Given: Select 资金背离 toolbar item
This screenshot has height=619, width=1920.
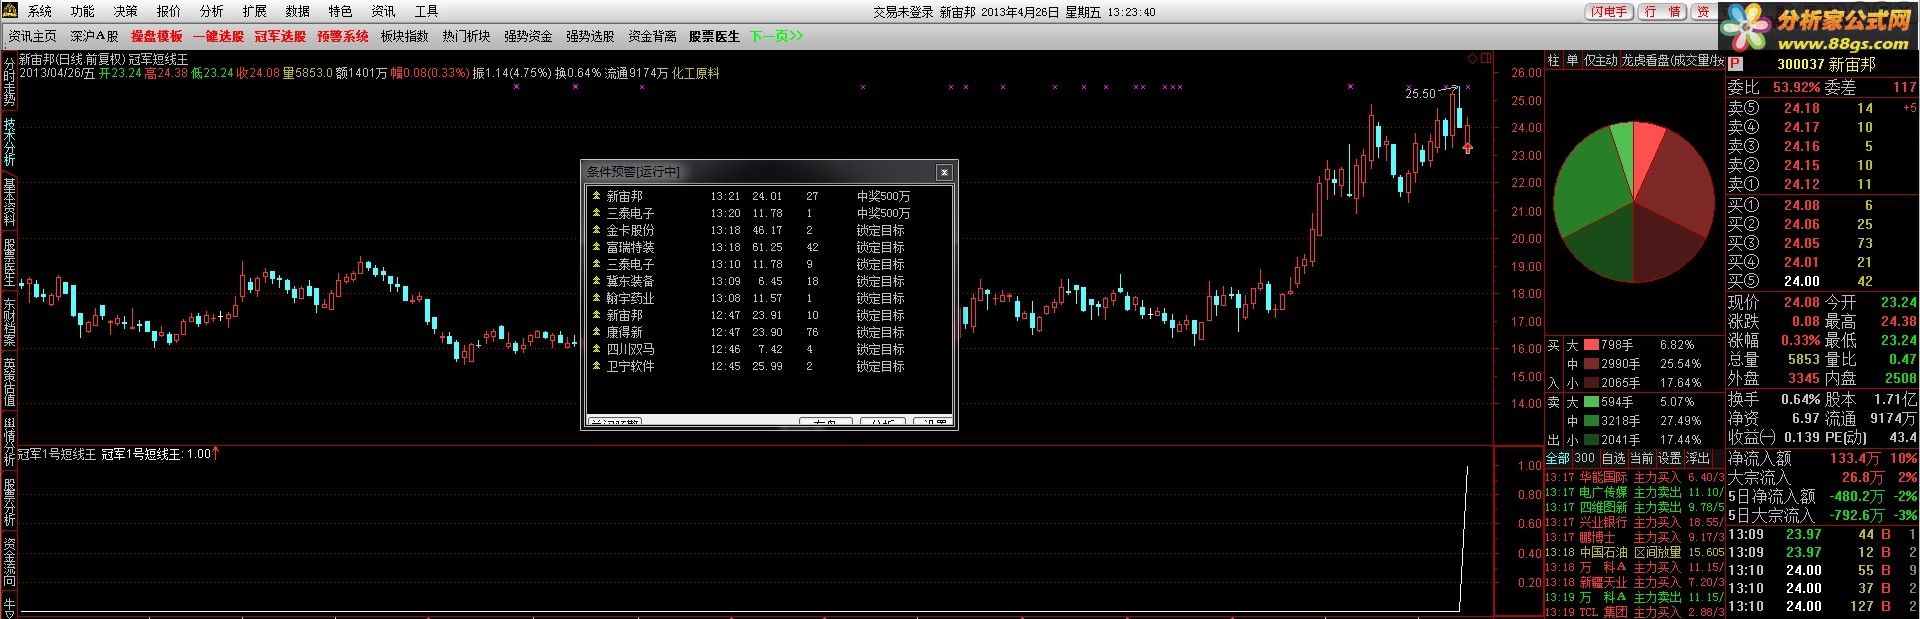Looking at the screenshot, I should (x=653, y=36).
